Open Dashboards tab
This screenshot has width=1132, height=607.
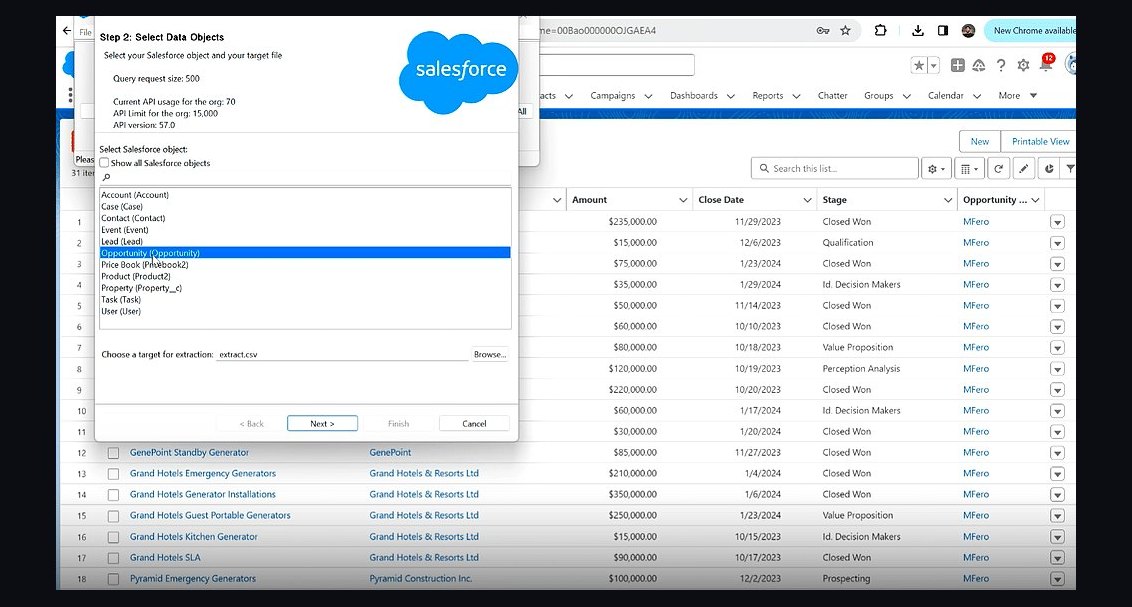[694, 95]
